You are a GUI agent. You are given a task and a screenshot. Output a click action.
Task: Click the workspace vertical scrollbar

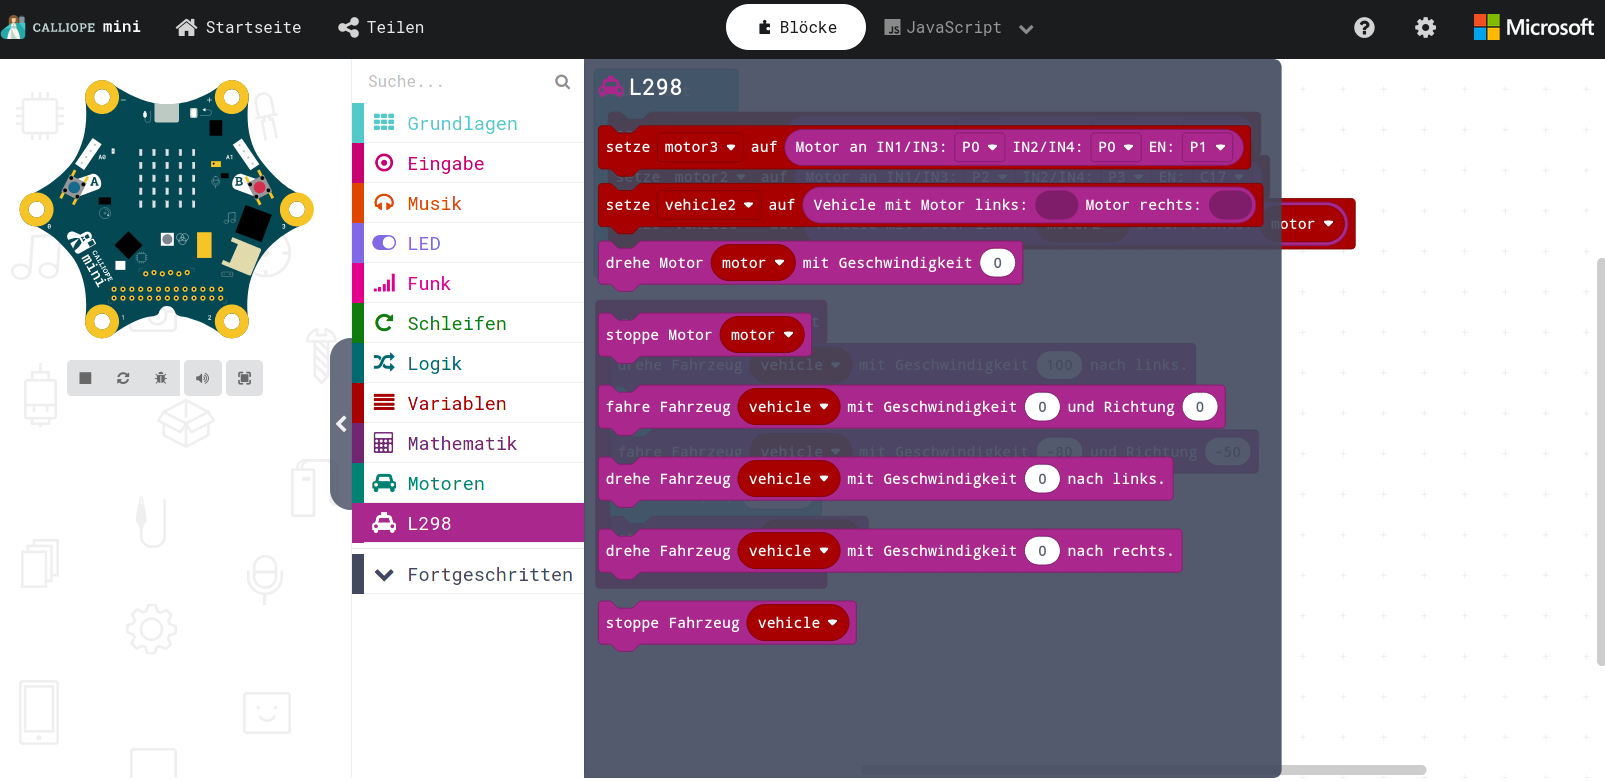coord(1600,460)
